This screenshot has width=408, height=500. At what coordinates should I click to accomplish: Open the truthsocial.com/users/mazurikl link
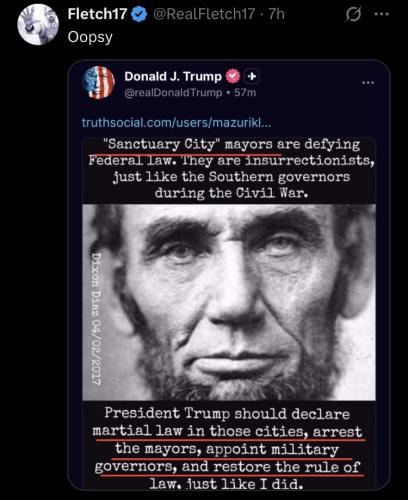coord(176,123)
